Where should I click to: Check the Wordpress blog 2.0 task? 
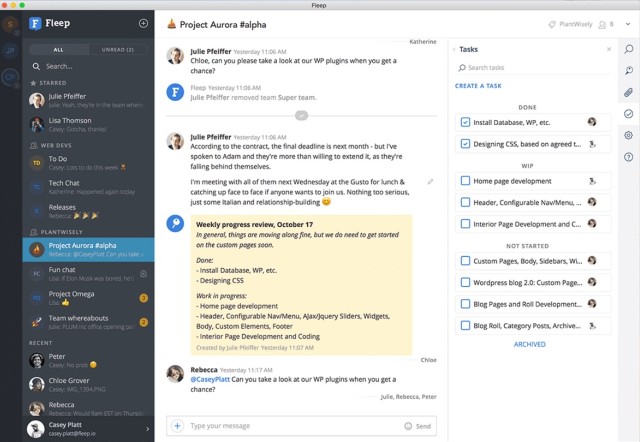[465, 282]
